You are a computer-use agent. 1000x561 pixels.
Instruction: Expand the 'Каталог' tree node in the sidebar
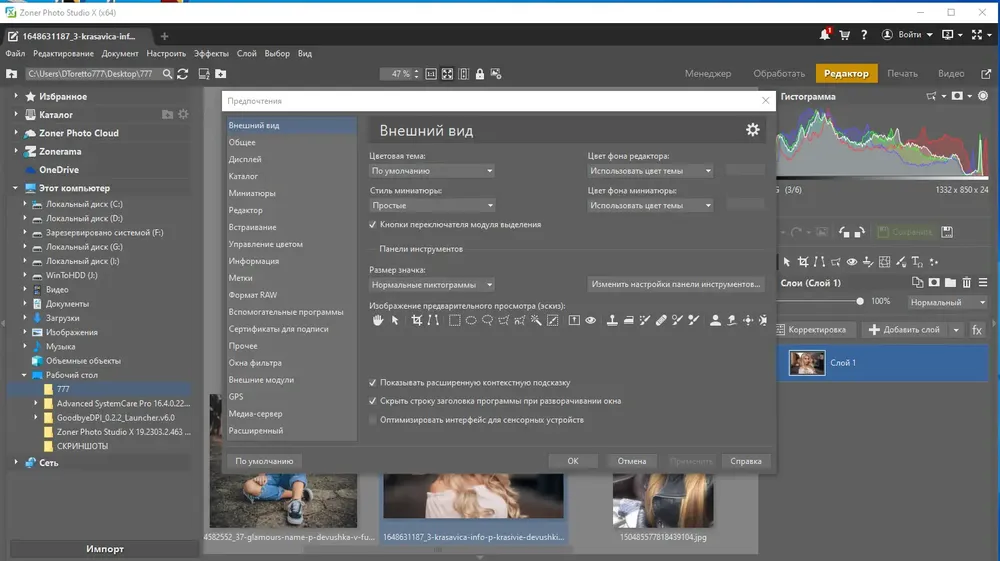(x=17, y=115)
